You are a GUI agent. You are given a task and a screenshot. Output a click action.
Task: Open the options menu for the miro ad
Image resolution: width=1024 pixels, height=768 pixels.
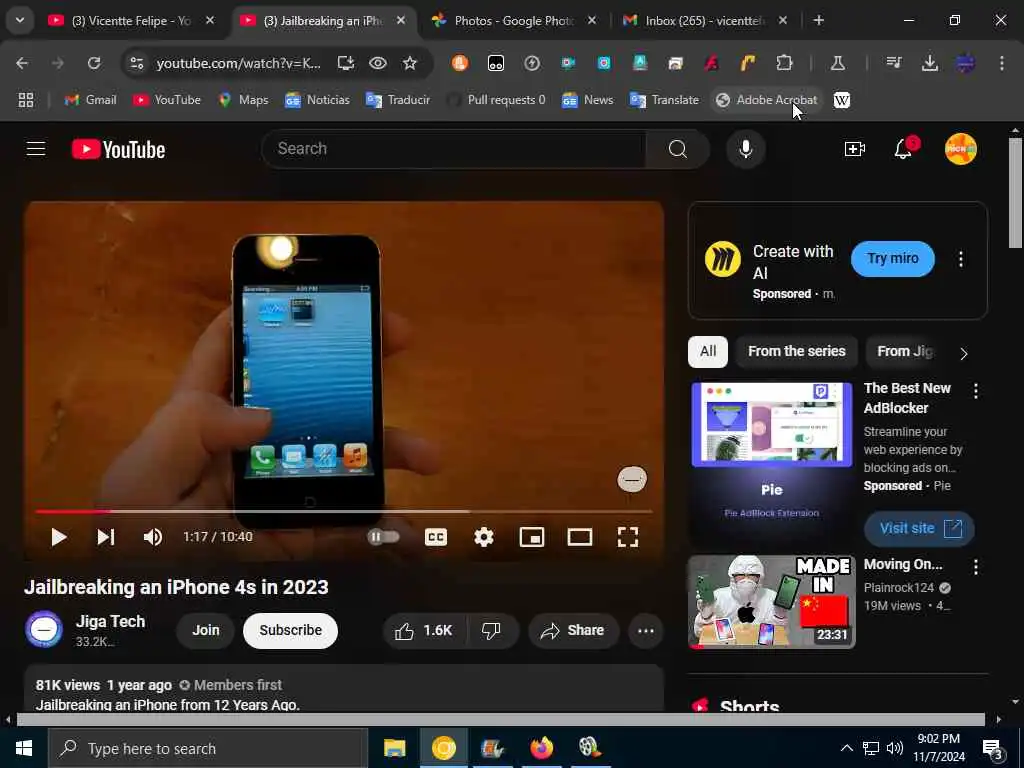click(x=961, y=259)
